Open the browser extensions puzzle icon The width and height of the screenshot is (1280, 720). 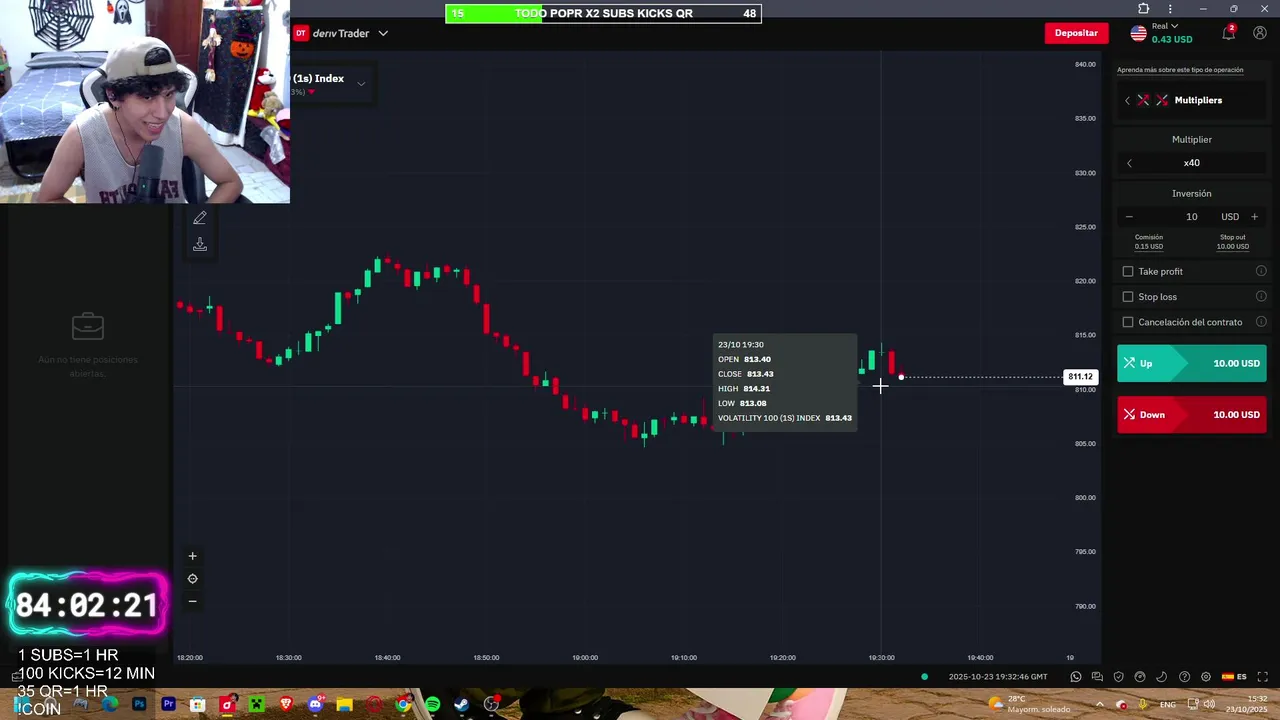(x=1144, y=9)
